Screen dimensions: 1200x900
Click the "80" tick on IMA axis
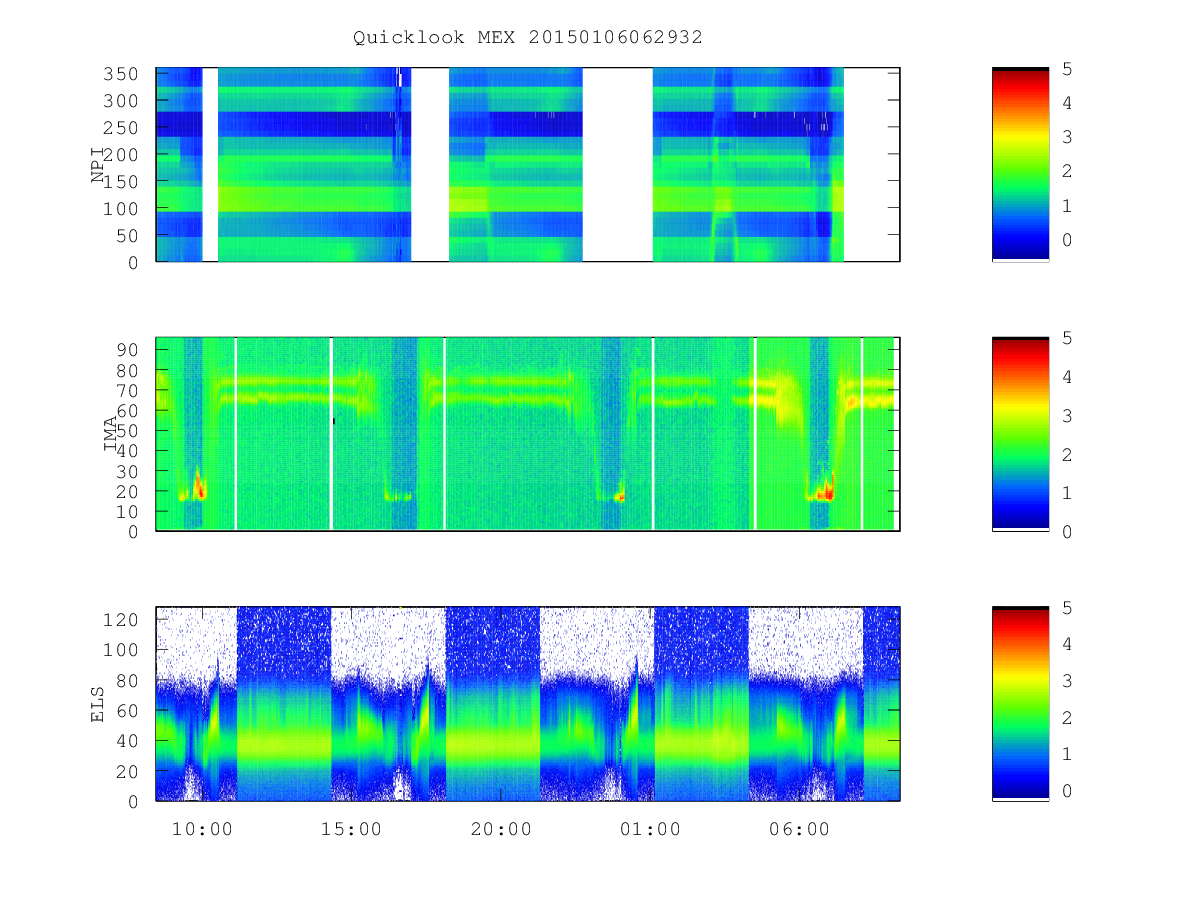(126, 370)
